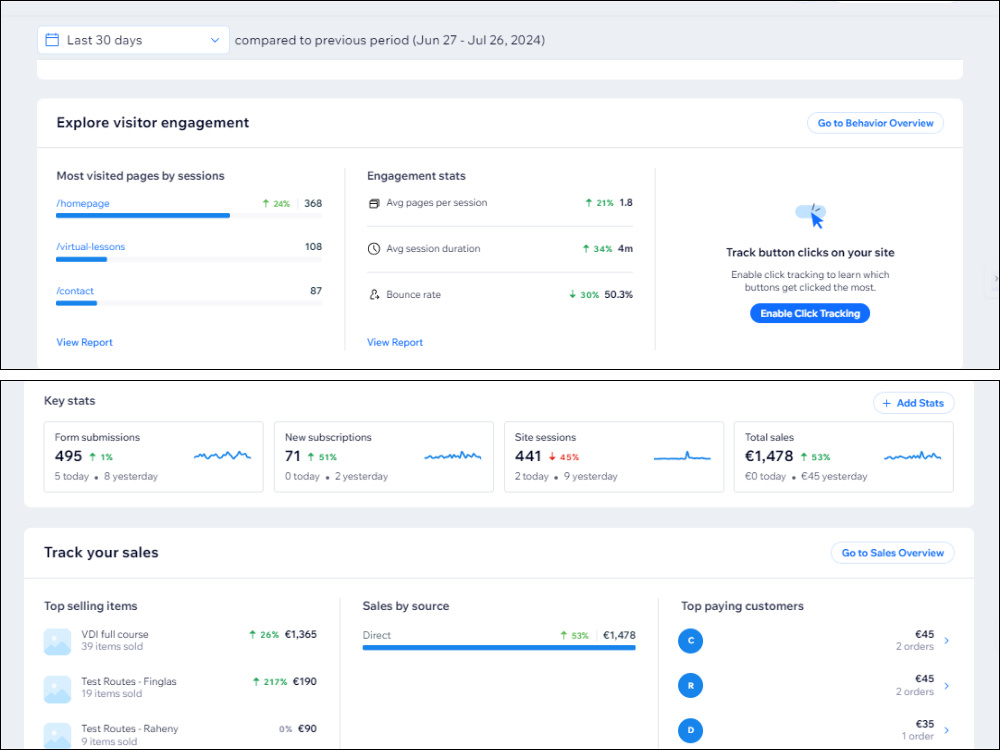The width and height of the screenshot is (1000, 750).
Task: Click the Direct source label
Action: (x=377, y=635)
